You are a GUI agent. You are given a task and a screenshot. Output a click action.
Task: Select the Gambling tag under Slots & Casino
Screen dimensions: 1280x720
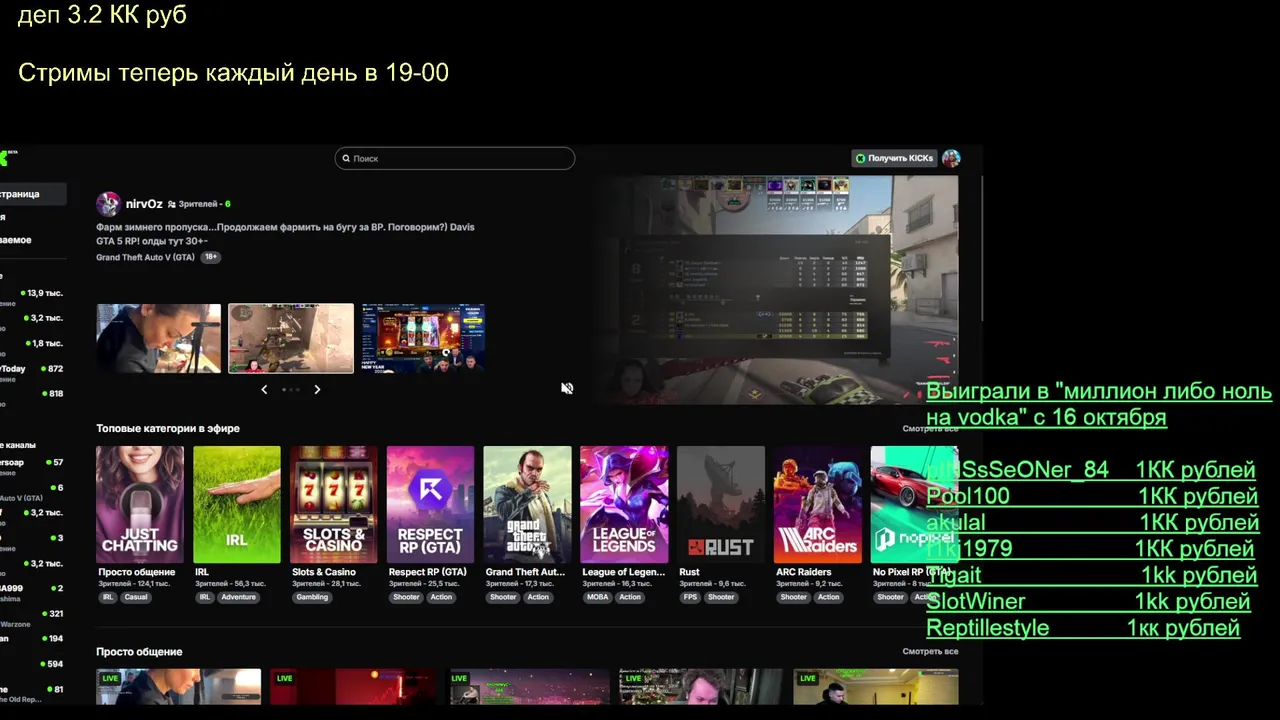pyautogui.click(x=311, y=597)
